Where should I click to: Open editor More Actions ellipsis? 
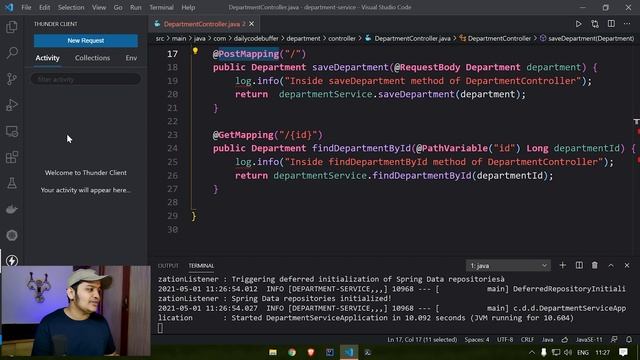pos(627,24)
